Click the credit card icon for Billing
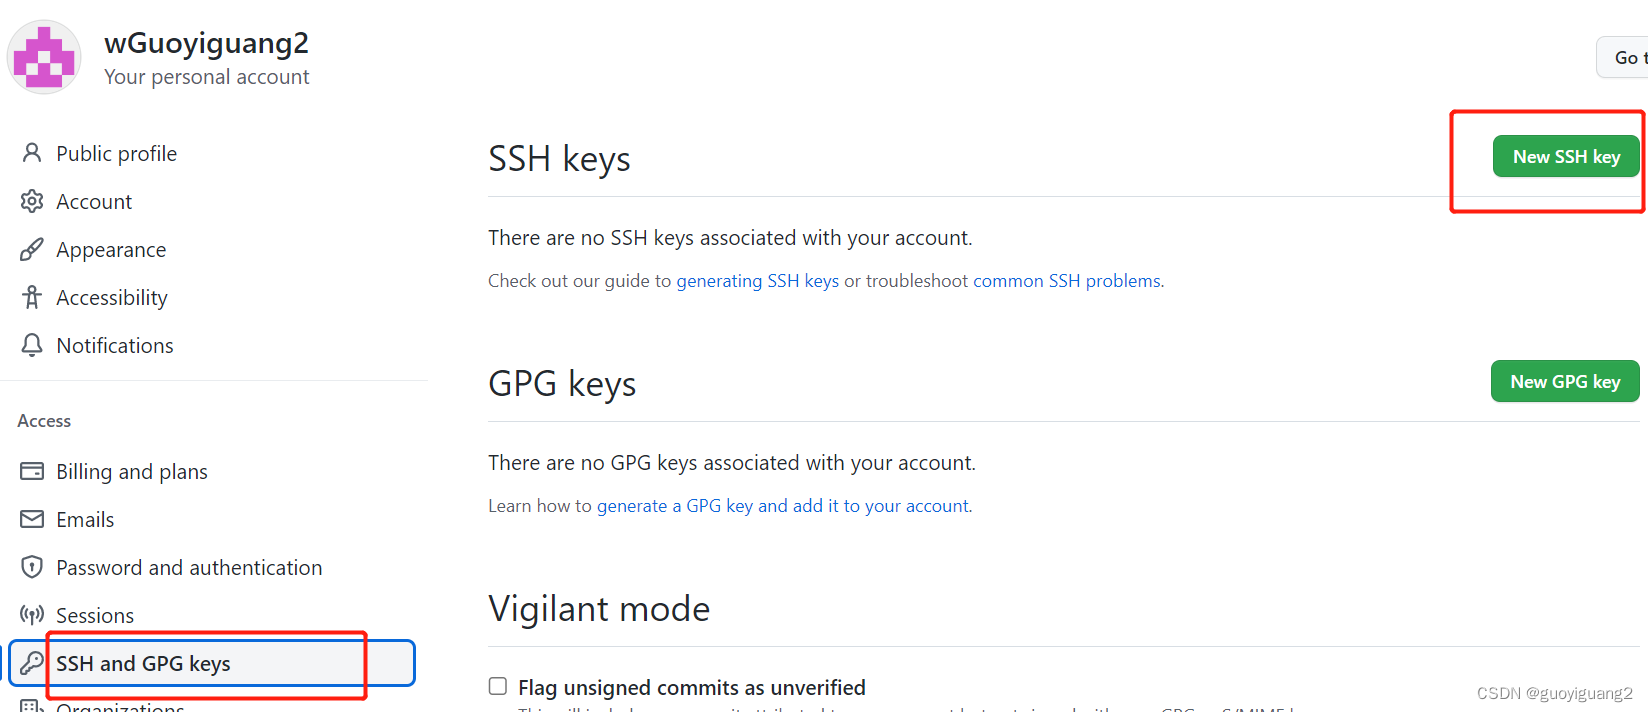The height and width of the screenshot is (712, 1648). pos(32,471)
